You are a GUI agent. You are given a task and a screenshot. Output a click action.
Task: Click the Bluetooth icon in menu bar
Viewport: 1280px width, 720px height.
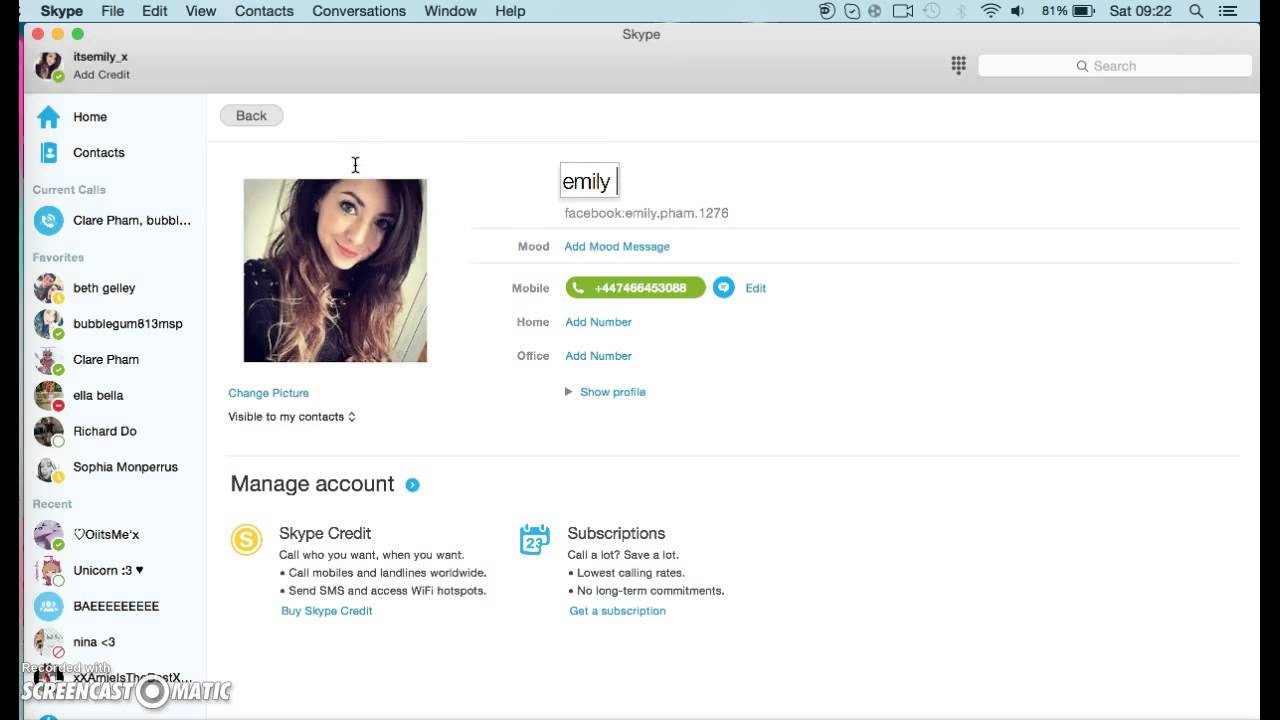coord(961,11)
